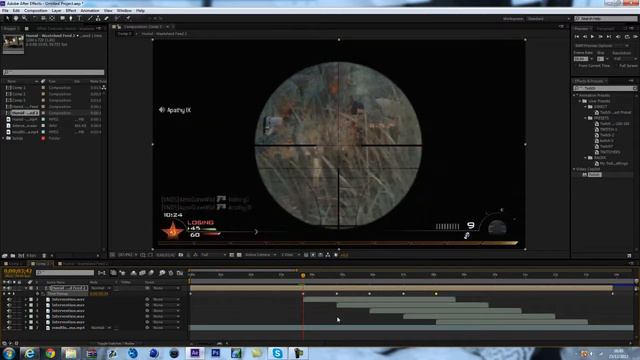This screenshot has width=640, height=360.
Task: Open the After Effects taskbar icon
Action: [x=195, y=353]
